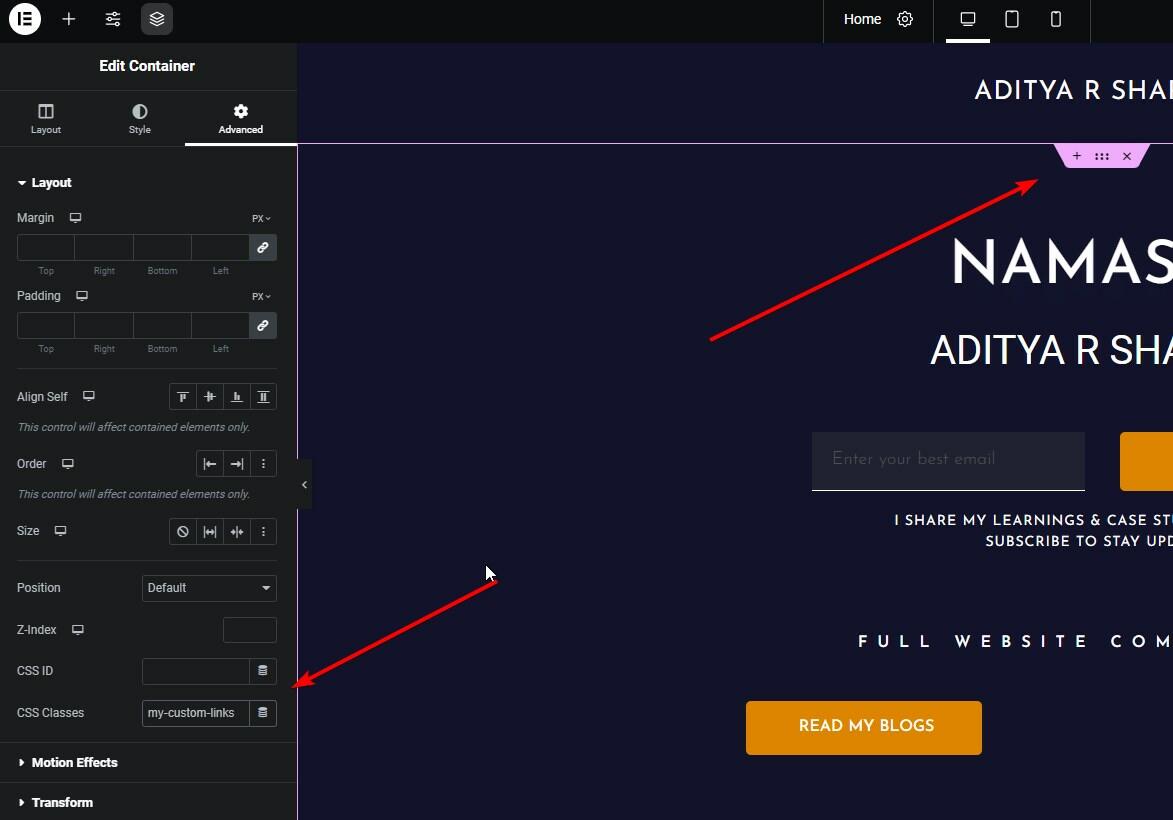Image resolution: width=1173 pixels, height=820 pixels.
Task: Click the Enter your best email field
Action: pos(947,461)
